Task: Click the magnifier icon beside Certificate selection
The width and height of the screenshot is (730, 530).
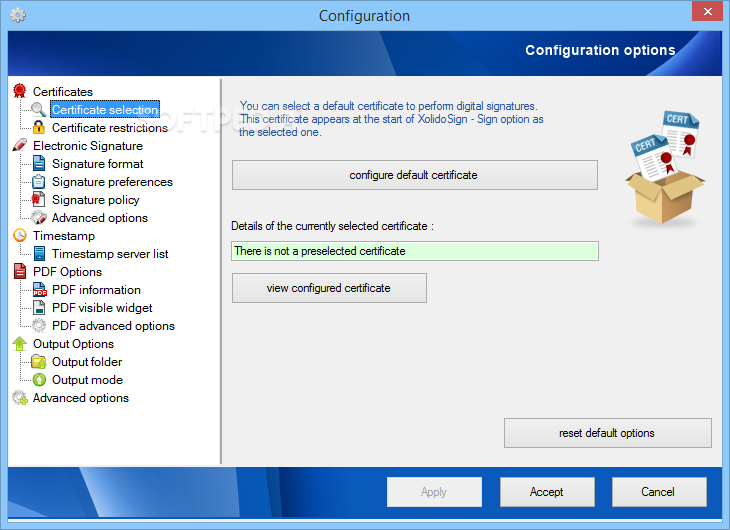Action: [x=39, y=109]
